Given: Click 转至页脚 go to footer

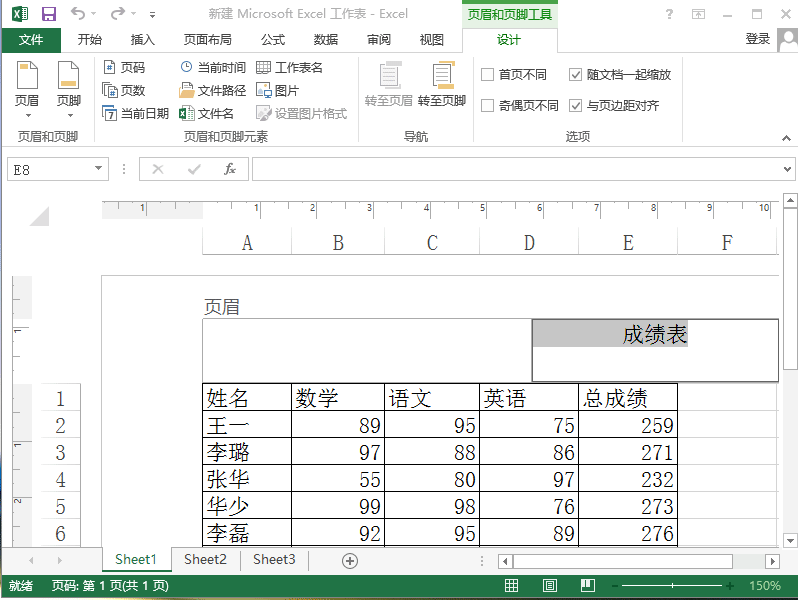Looking at the screenshot, I should pyautogui.click(x=442, y=84).
